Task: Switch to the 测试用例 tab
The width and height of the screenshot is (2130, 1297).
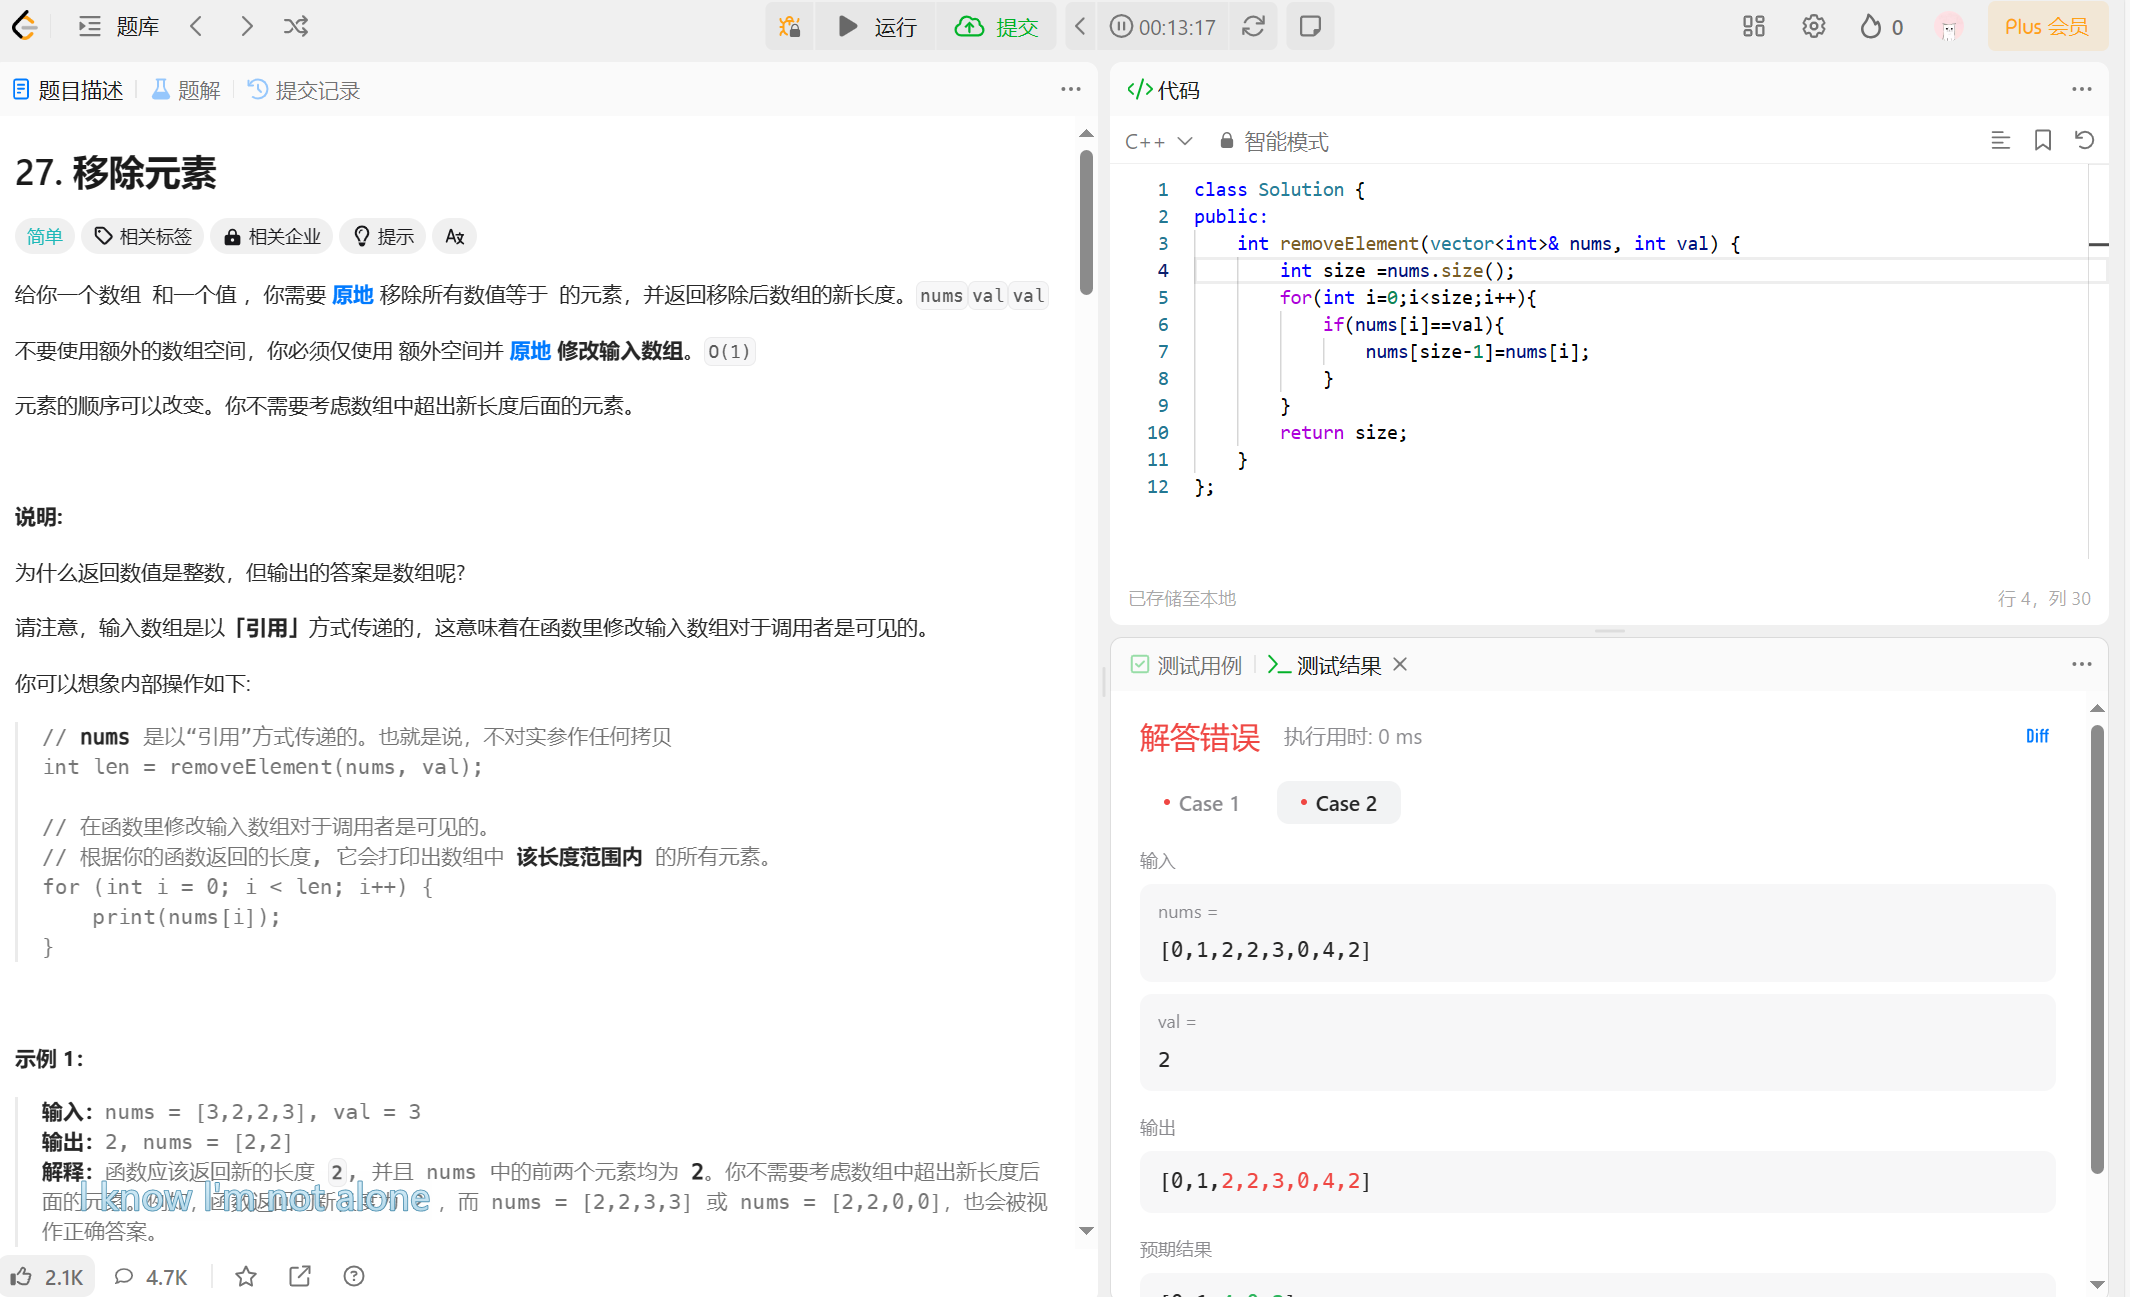Action: [1186, 665]
